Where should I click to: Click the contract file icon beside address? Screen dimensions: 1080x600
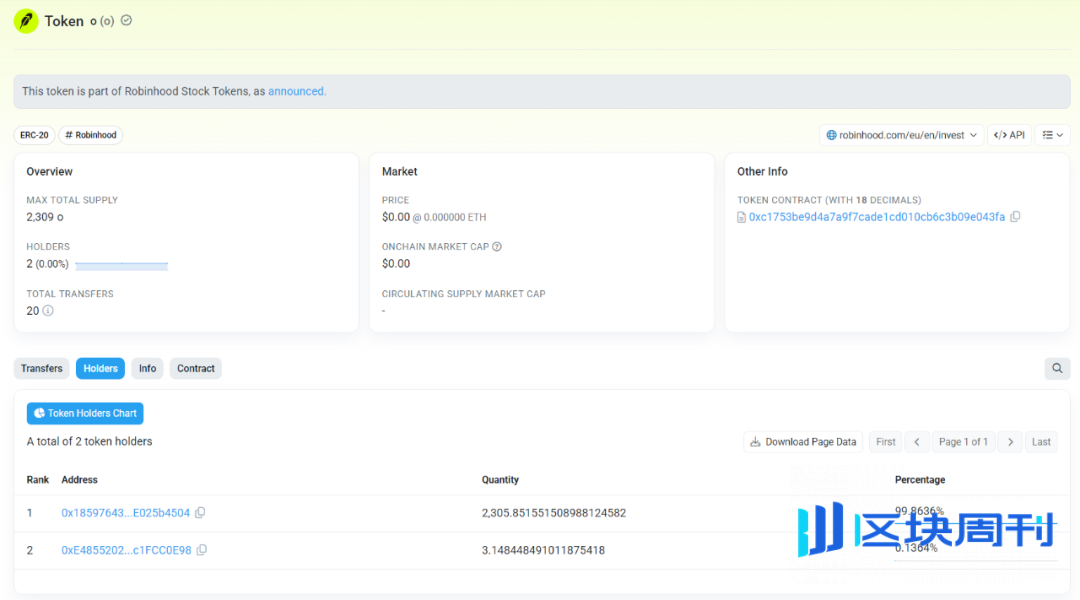pos(741,217)
